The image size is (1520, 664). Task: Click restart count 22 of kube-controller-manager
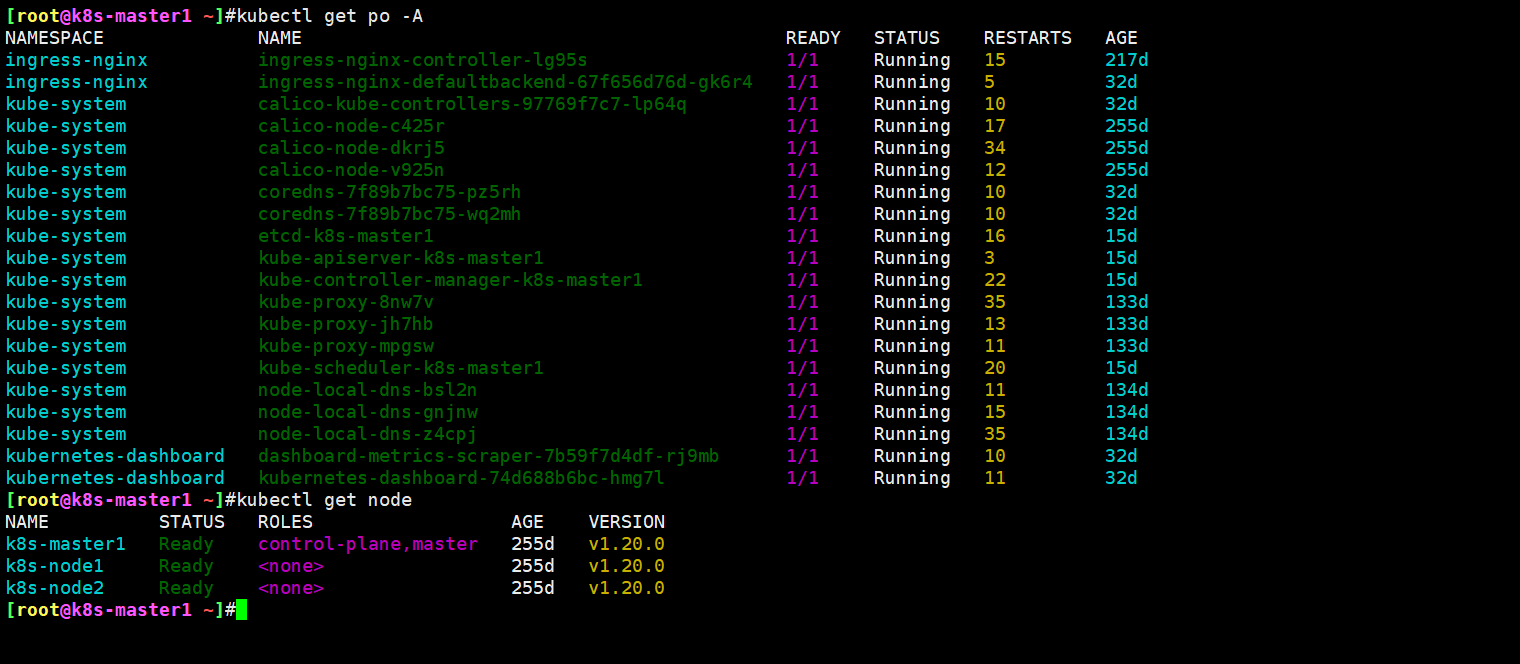pos(994,280)
